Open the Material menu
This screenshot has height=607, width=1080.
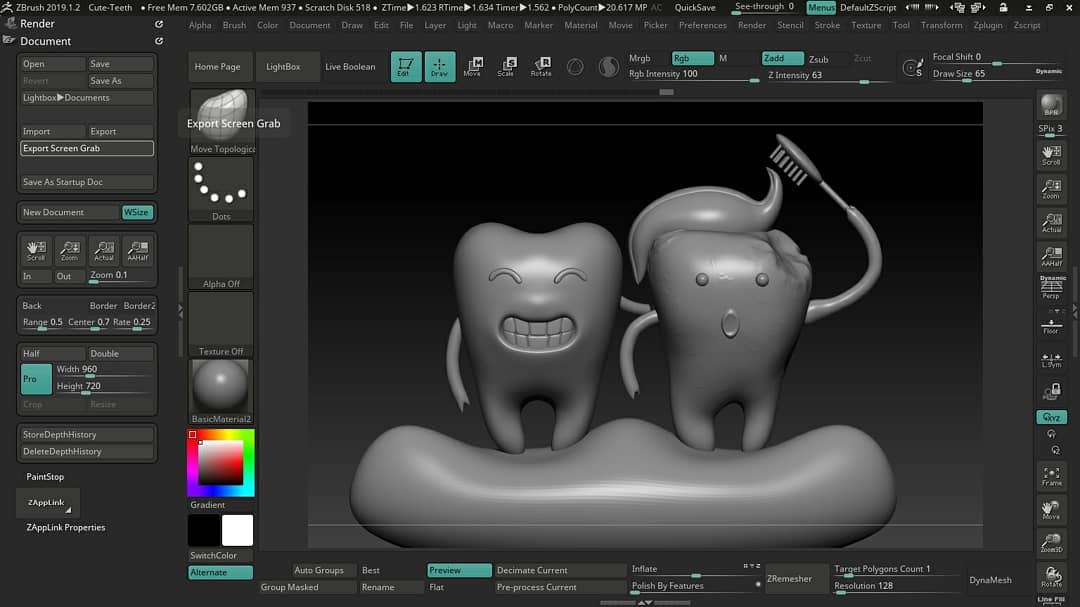[x=581, y=25]
